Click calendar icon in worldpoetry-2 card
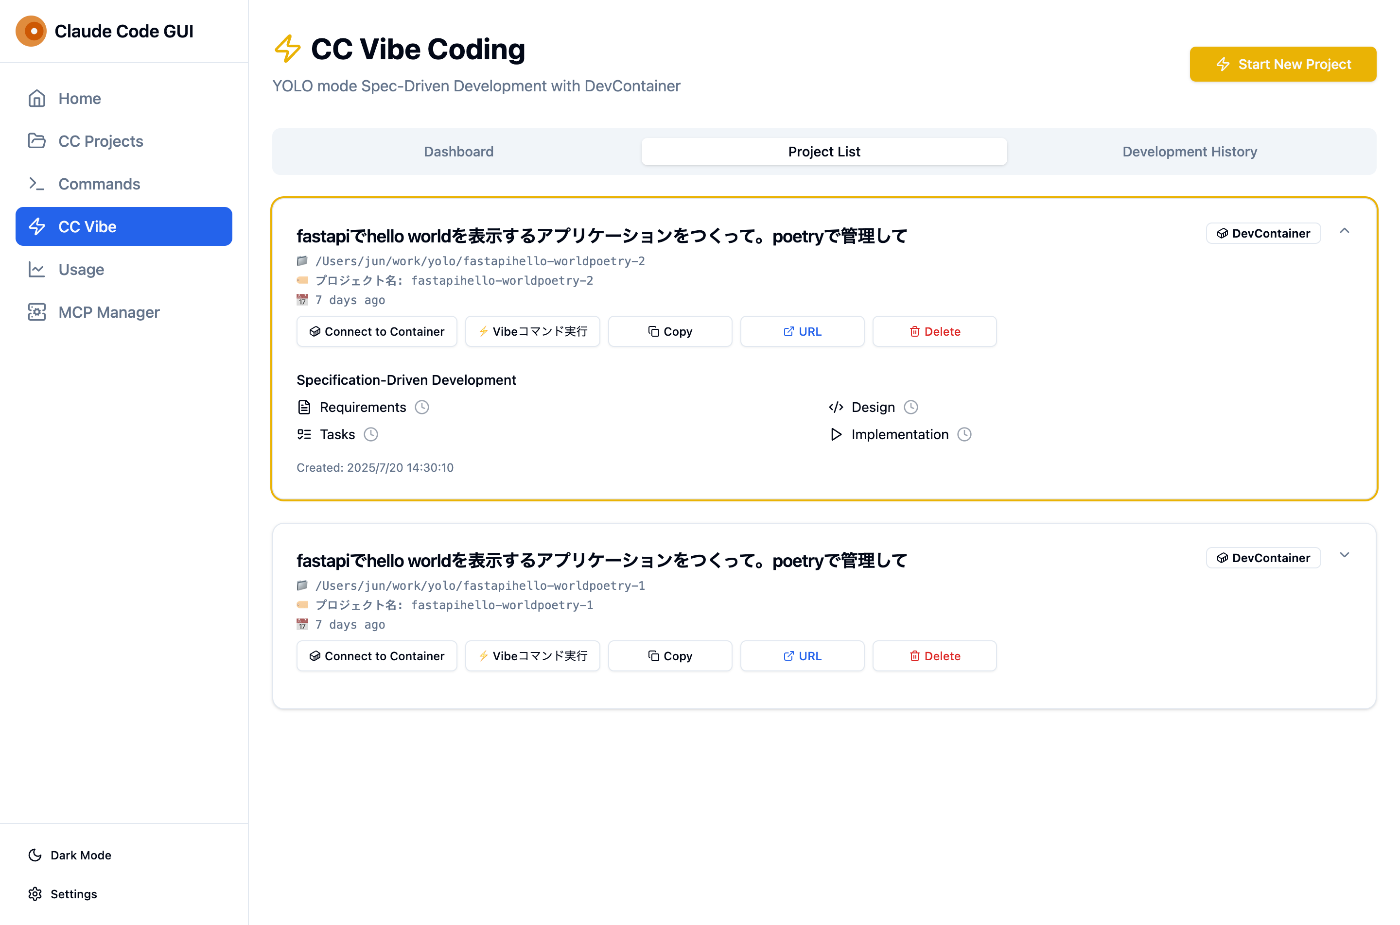Screen dimensions: 1400x925 (302, 299)
